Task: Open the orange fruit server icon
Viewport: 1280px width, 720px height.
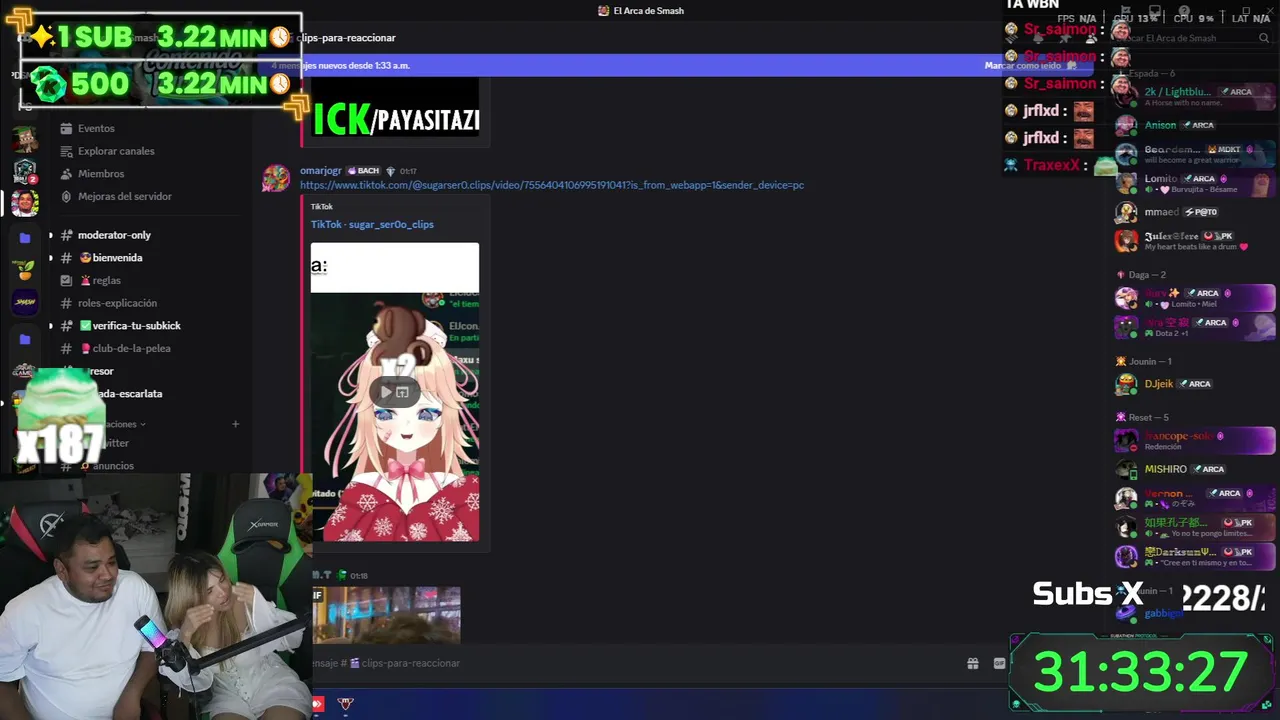Action: pos(24,269)
